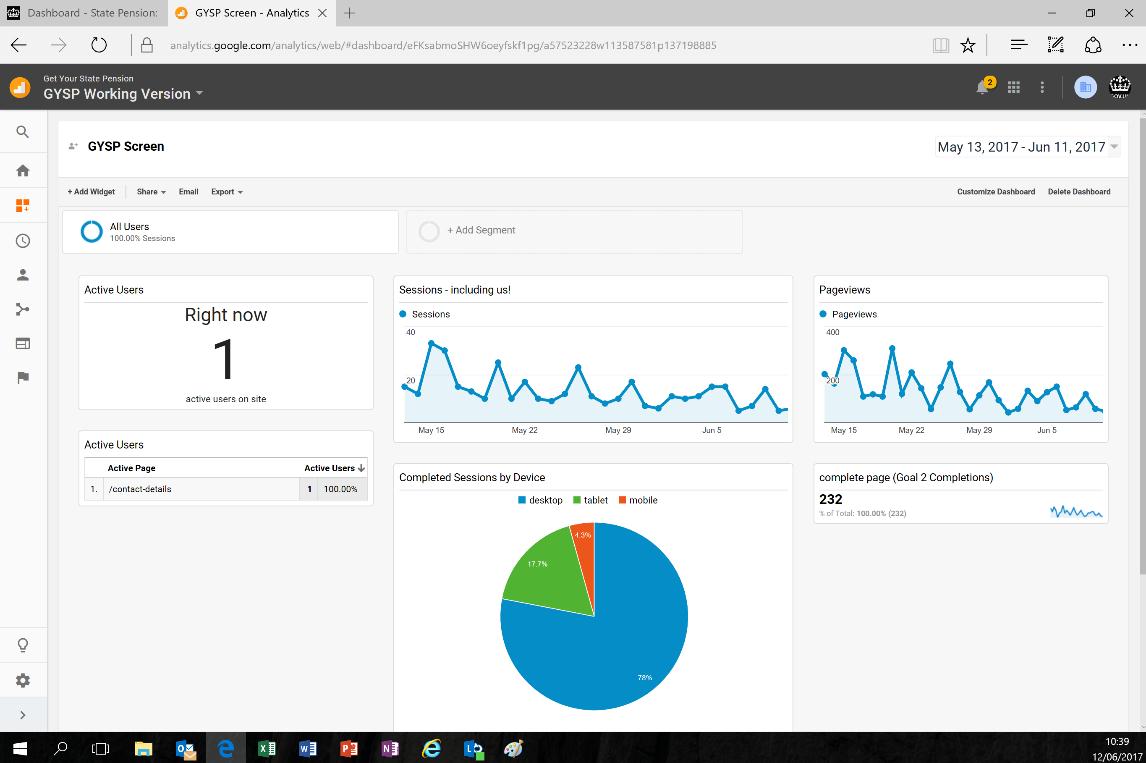Screen dimensions: 1146x763
Task: Open the Share menu on the dashboard toolbar
Action: point(149,191)
